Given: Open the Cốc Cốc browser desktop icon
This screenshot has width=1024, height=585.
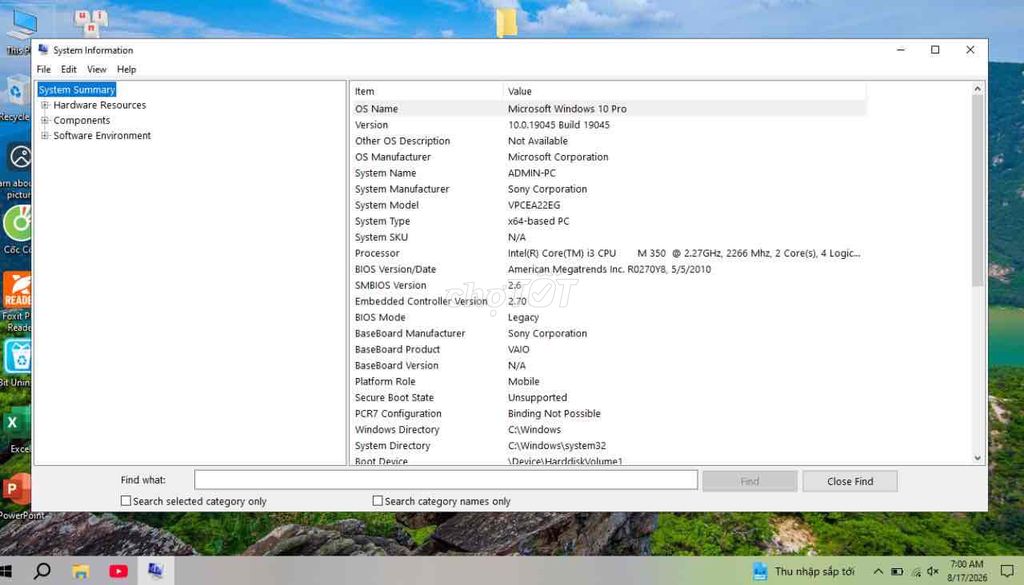Looking at the screenshot, I should [16, 229].
